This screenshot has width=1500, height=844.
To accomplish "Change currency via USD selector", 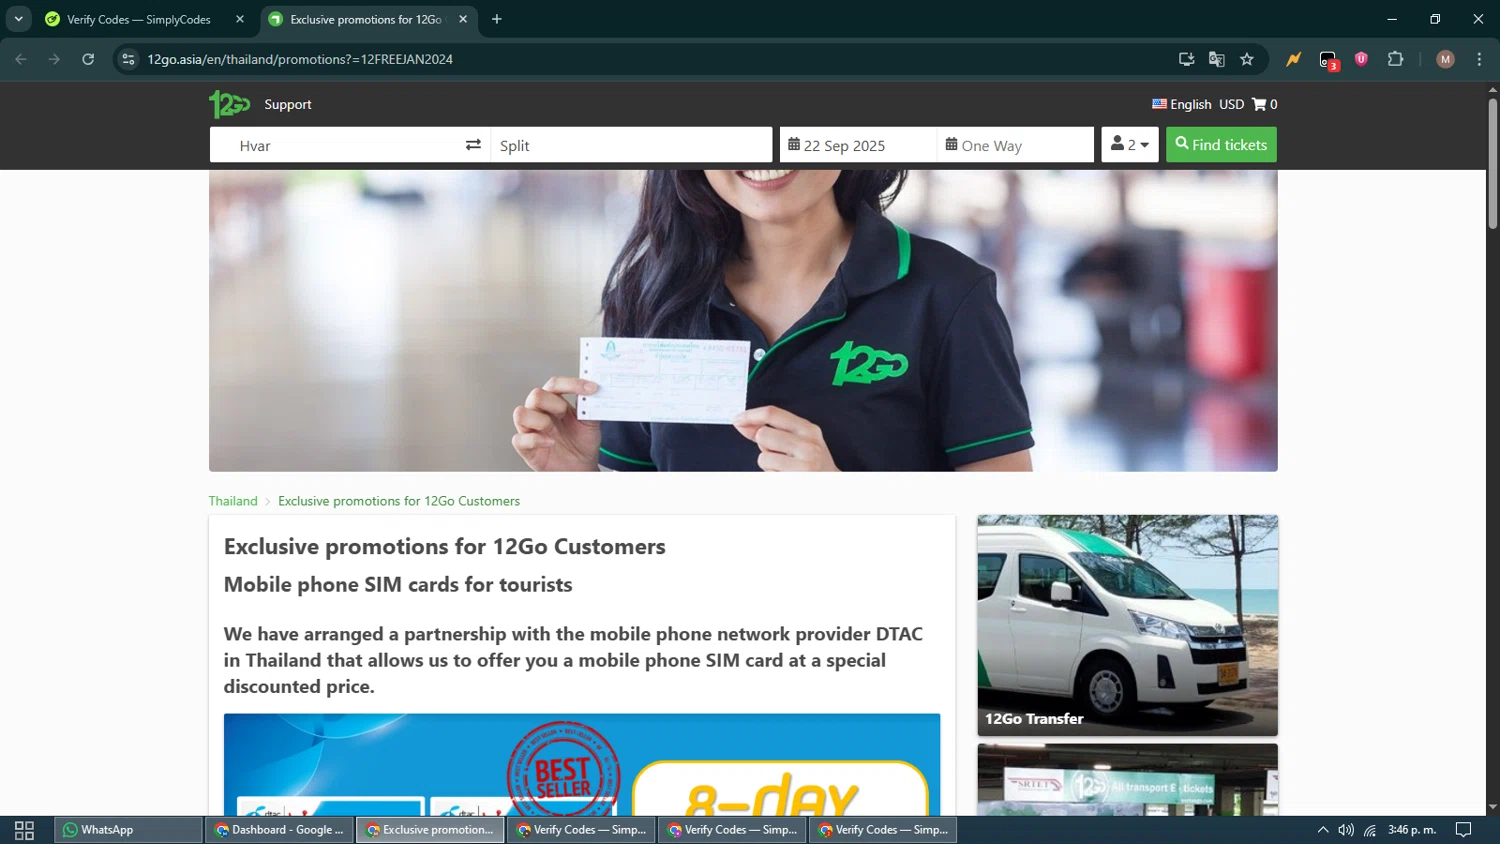I will [x=1232, y=104].
